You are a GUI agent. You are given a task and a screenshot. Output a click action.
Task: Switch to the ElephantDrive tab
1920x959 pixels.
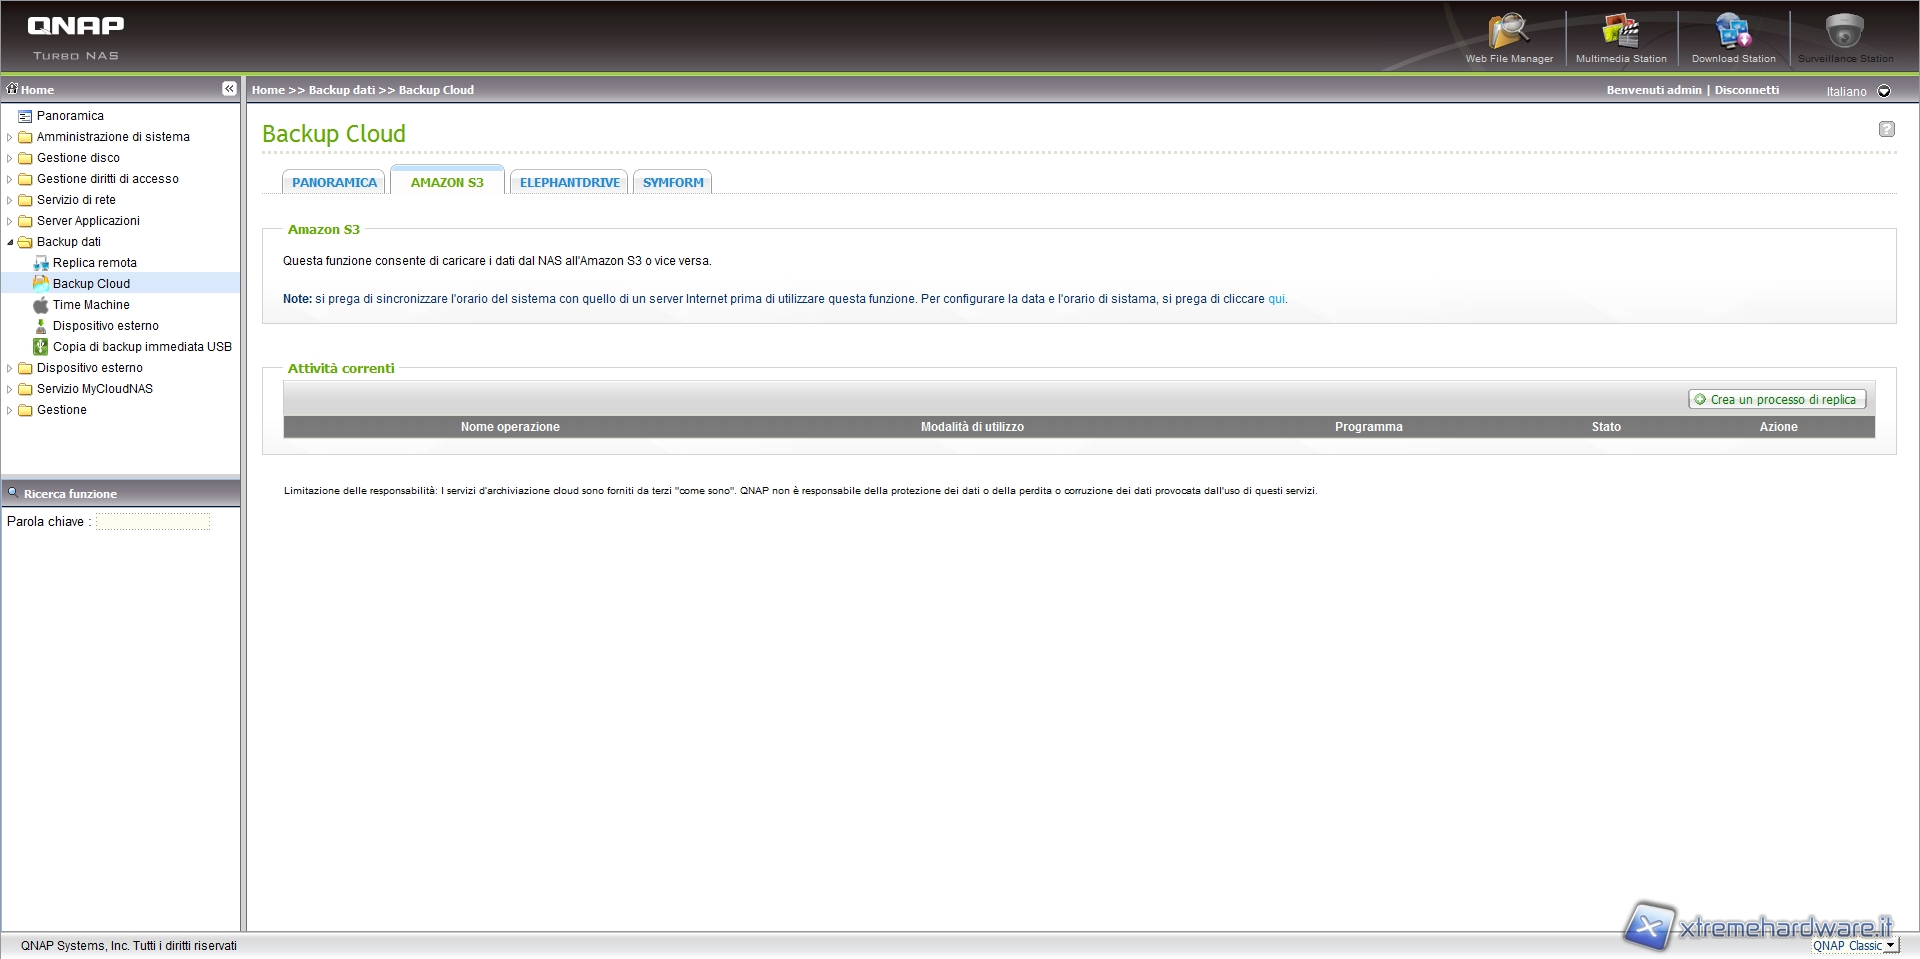tap(569, 182)
